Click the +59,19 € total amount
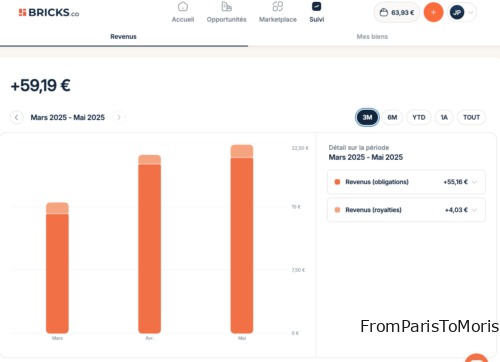 [x=41, y=86]
